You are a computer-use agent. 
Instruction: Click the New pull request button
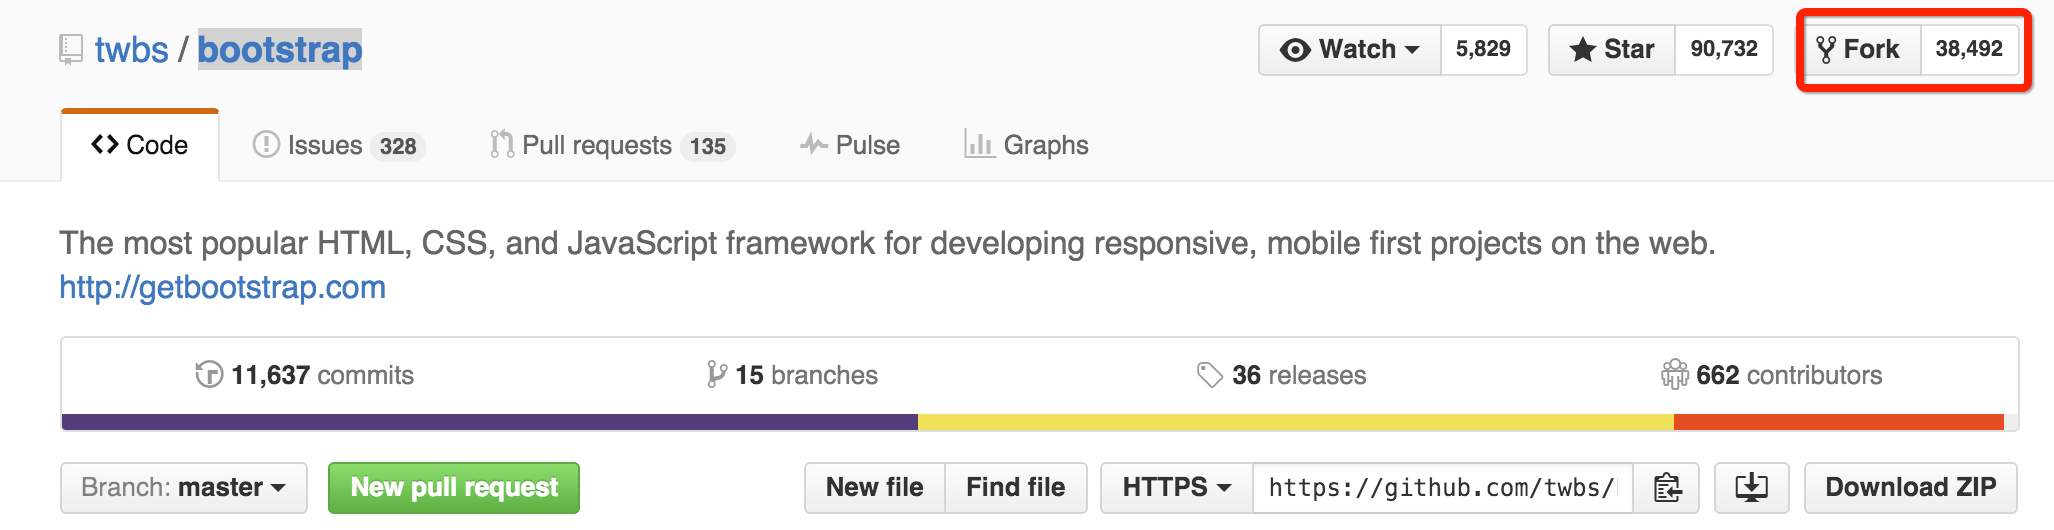pos(454,488)
